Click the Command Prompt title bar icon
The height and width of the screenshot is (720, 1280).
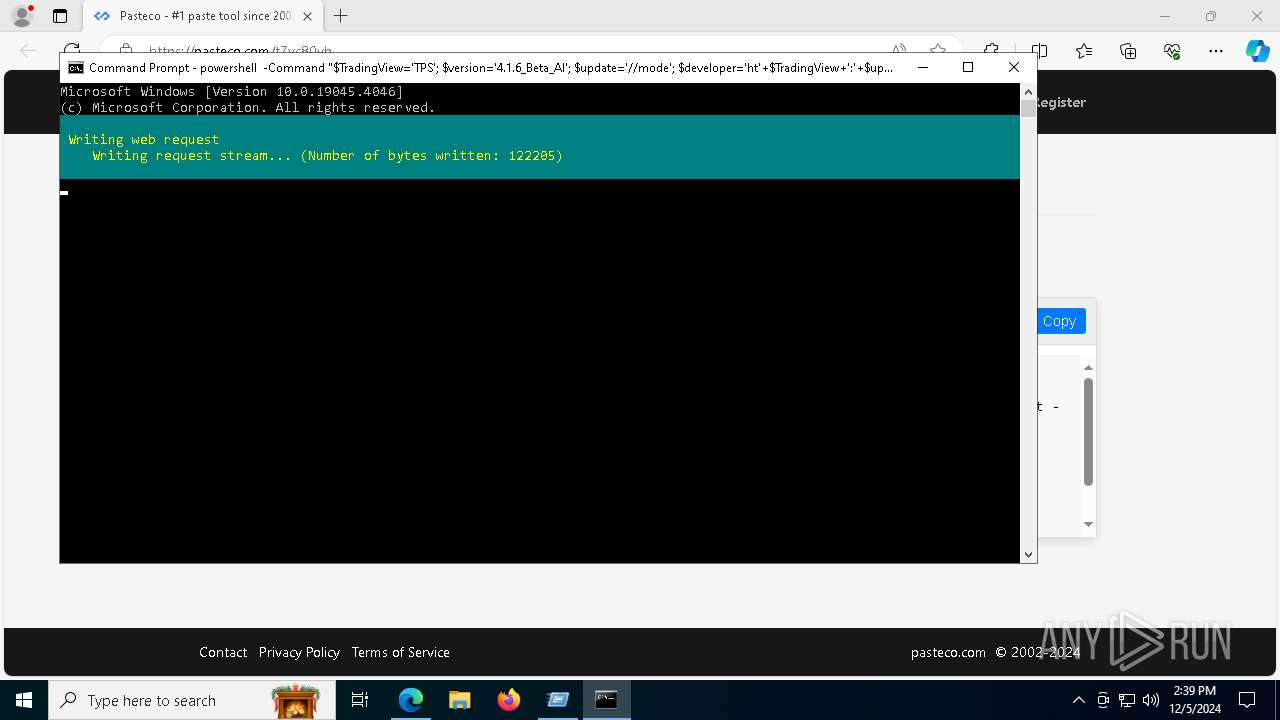pyautogui.click(x=76, y=68)
